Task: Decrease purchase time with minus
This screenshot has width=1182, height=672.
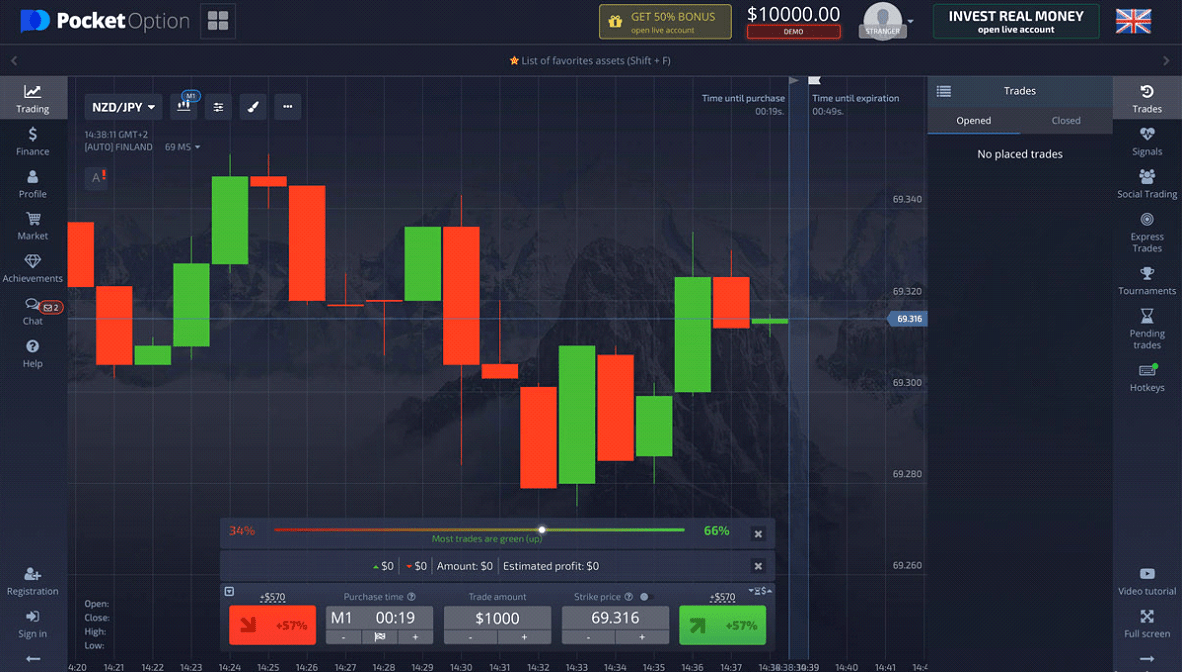Action: [x=344, y=637]
